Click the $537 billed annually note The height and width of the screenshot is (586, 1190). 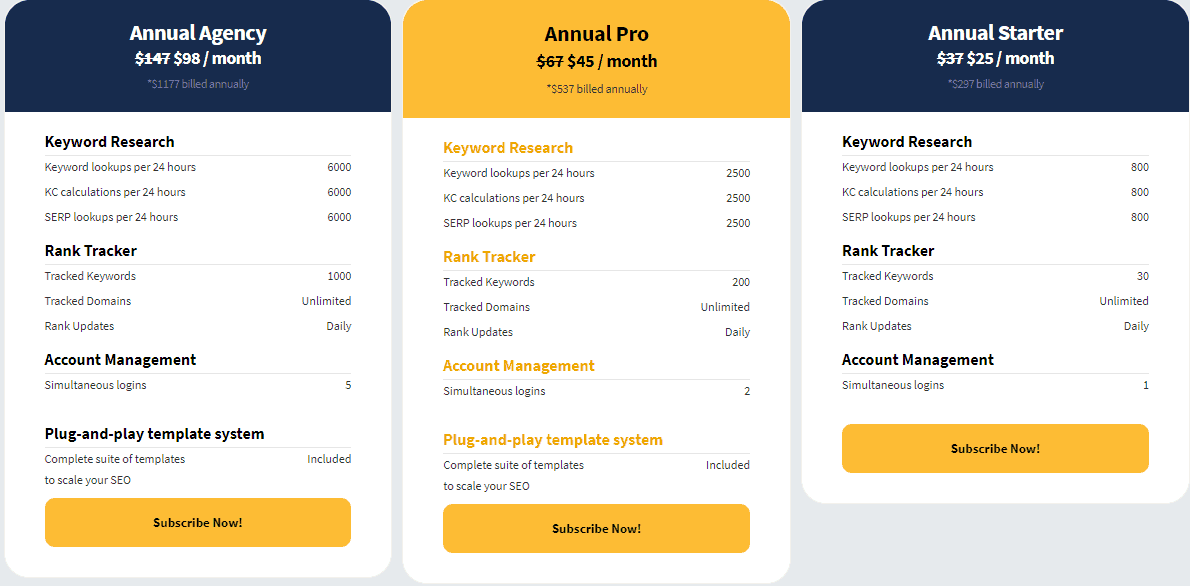[597, 89]
